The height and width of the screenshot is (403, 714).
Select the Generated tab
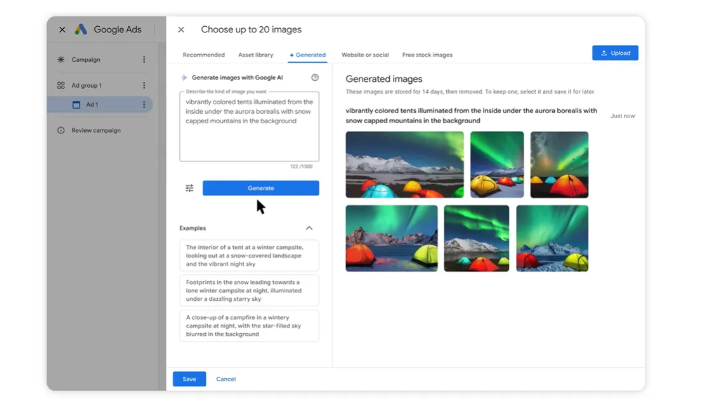click(308, 55)
